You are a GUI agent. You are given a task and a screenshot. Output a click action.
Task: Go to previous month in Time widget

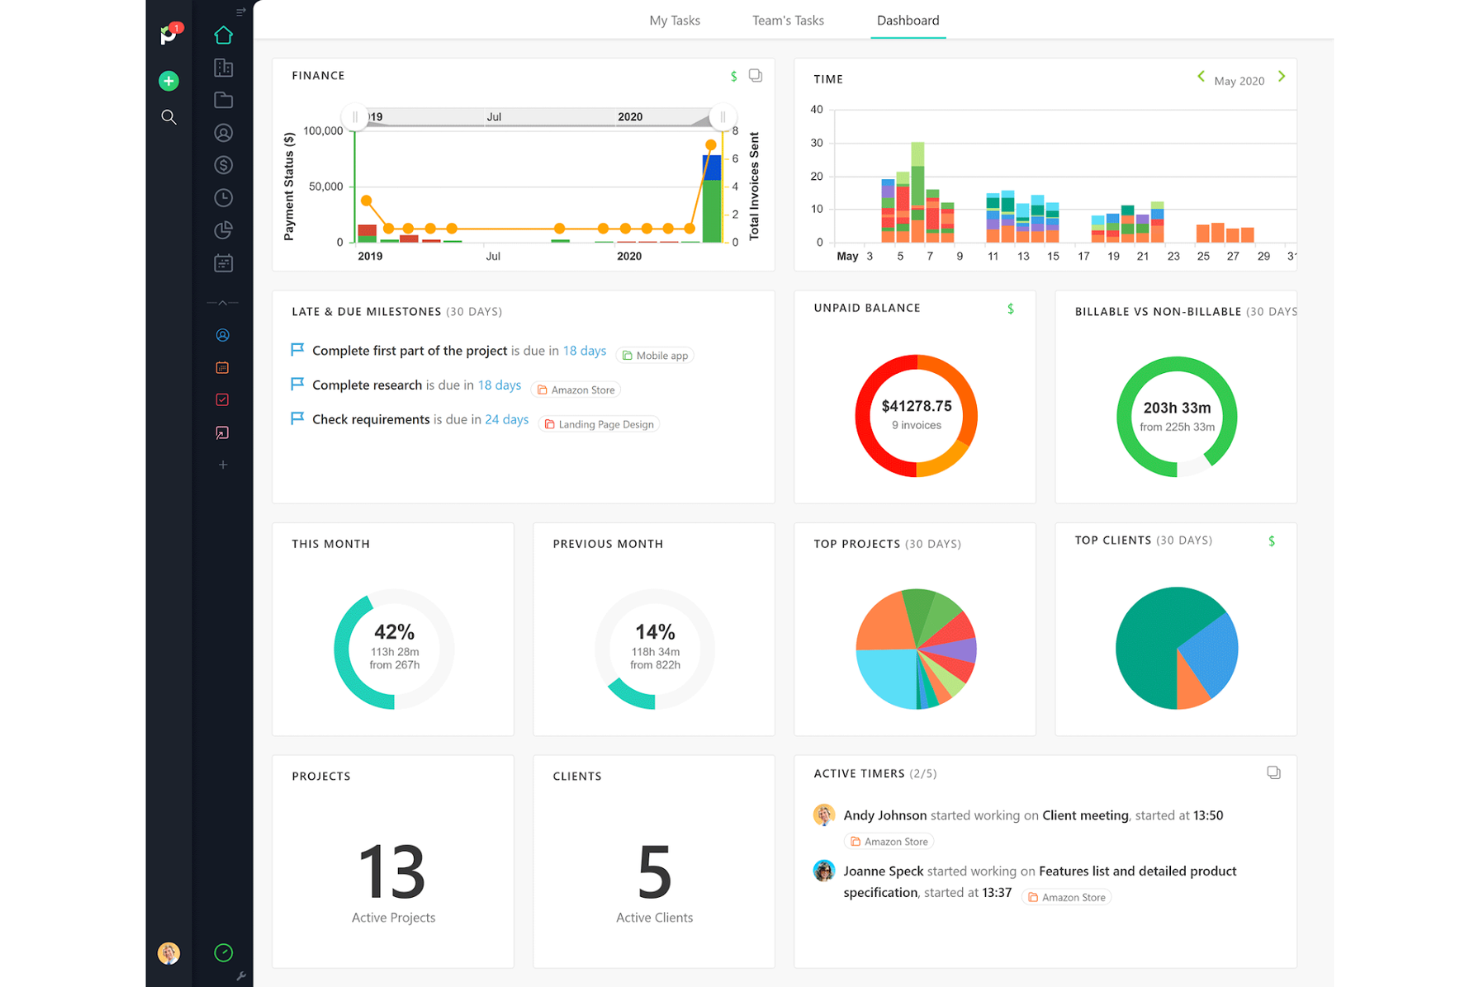tap(1201, 76)
